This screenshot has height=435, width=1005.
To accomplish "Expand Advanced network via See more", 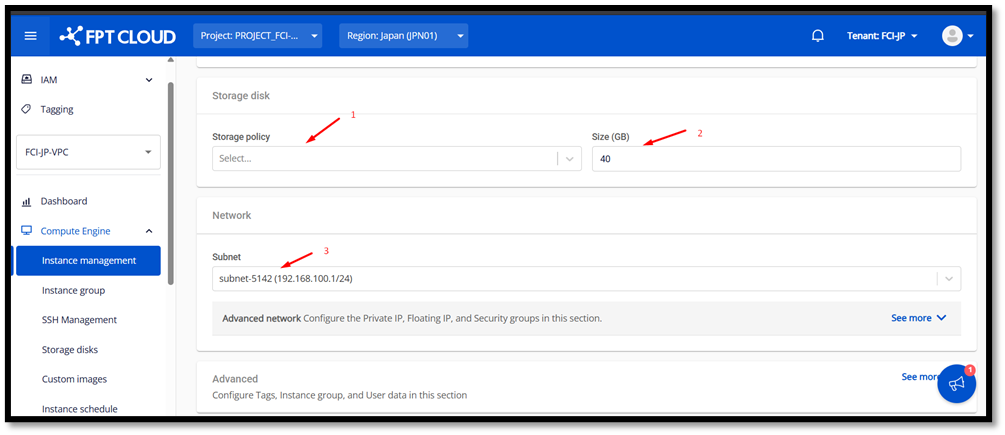I will point(918,318).
